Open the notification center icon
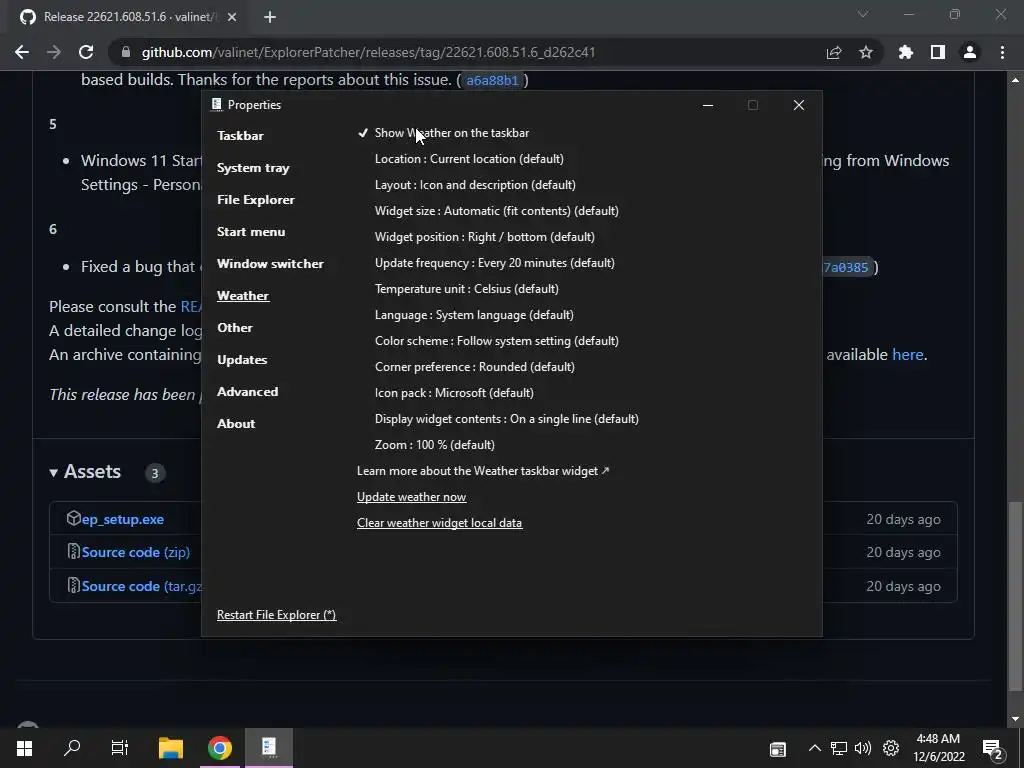Image resolution: width=1024 pixels, height=768 pixels. 992,750
